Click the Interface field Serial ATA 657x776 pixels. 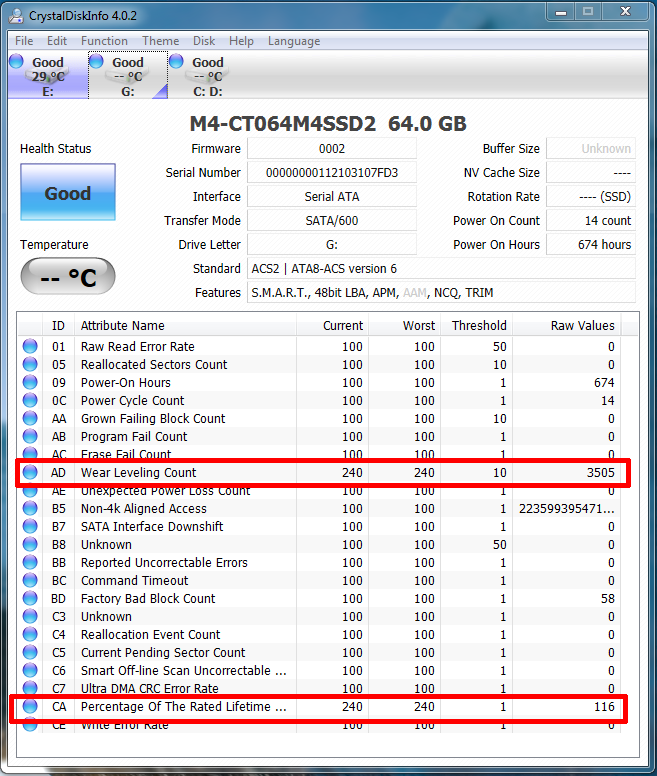331,196
